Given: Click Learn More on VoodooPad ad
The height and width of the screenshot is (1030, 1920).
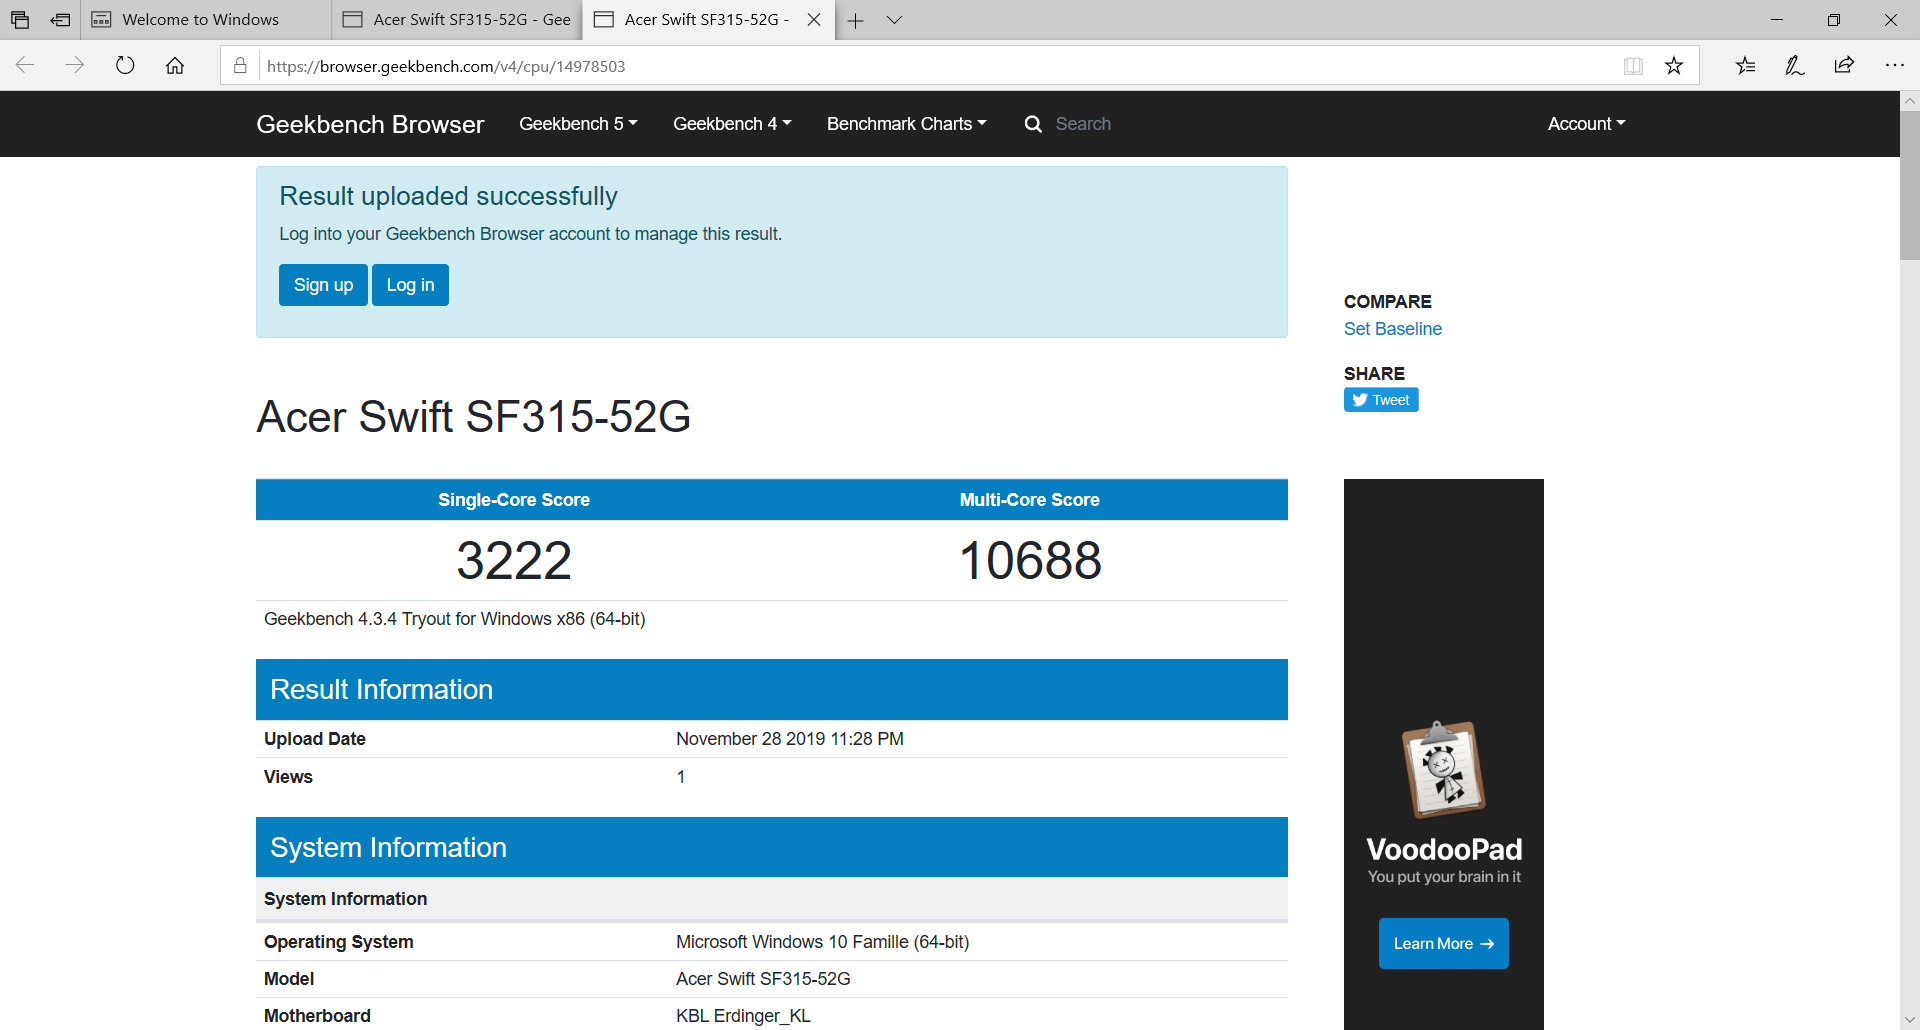Looking at the screenshot, I should 1443,943.
